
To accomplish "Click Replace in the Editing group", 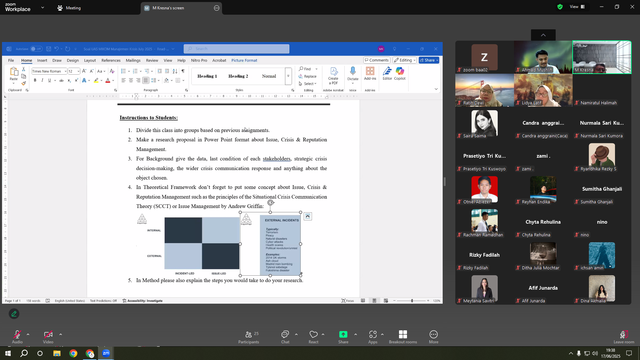I will pos(308,76).
